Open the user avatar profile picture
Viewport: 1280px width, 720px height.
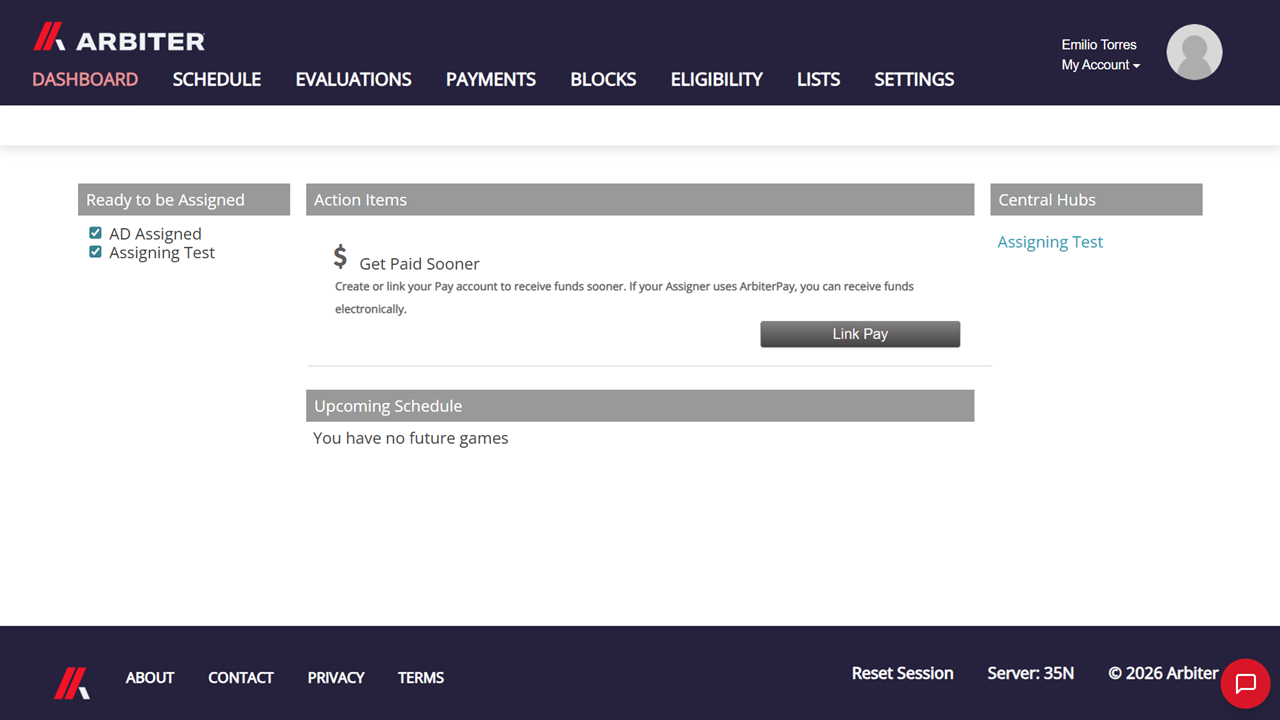(1194, 52)
